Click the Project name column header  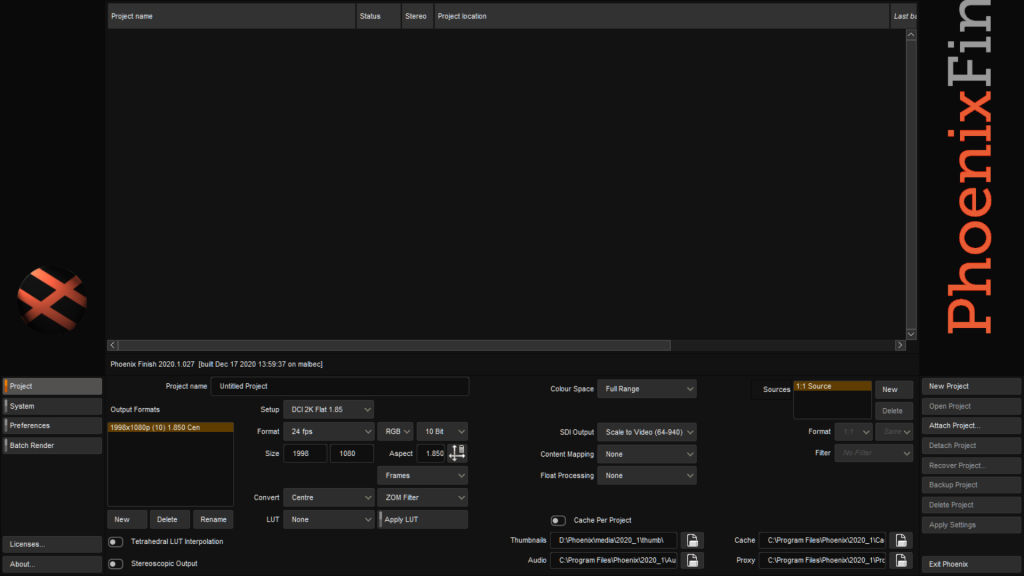(x=231, y=16)
